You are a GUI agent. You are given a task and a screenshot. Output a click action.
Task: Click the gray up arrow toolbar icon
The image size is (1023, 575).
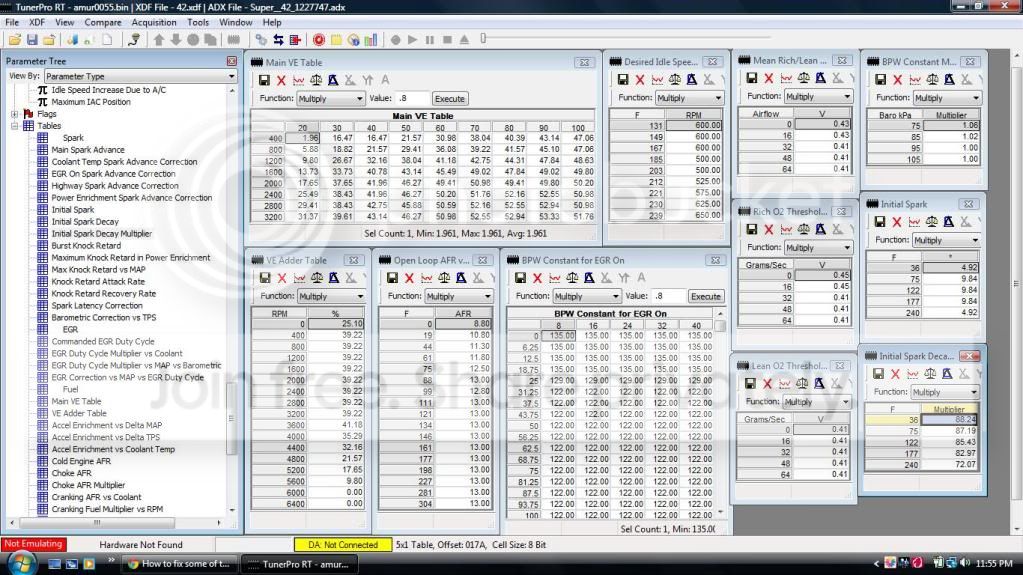(x=159, y=40)
